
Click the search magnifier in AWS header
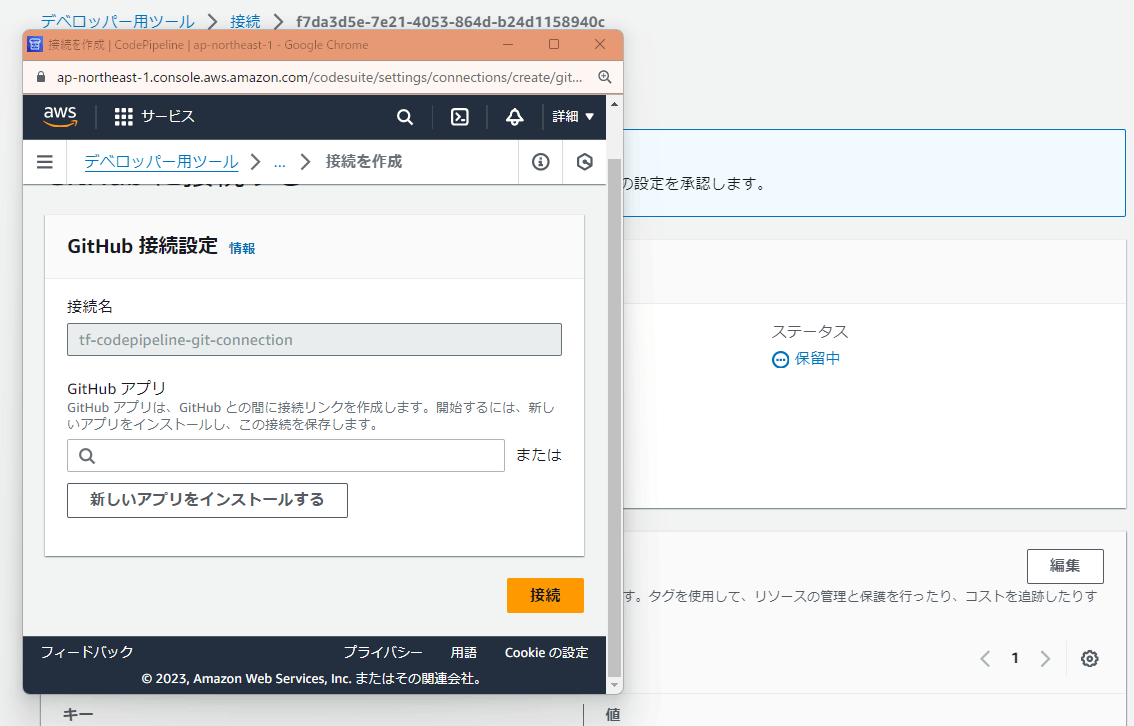[x=405, y=117]
